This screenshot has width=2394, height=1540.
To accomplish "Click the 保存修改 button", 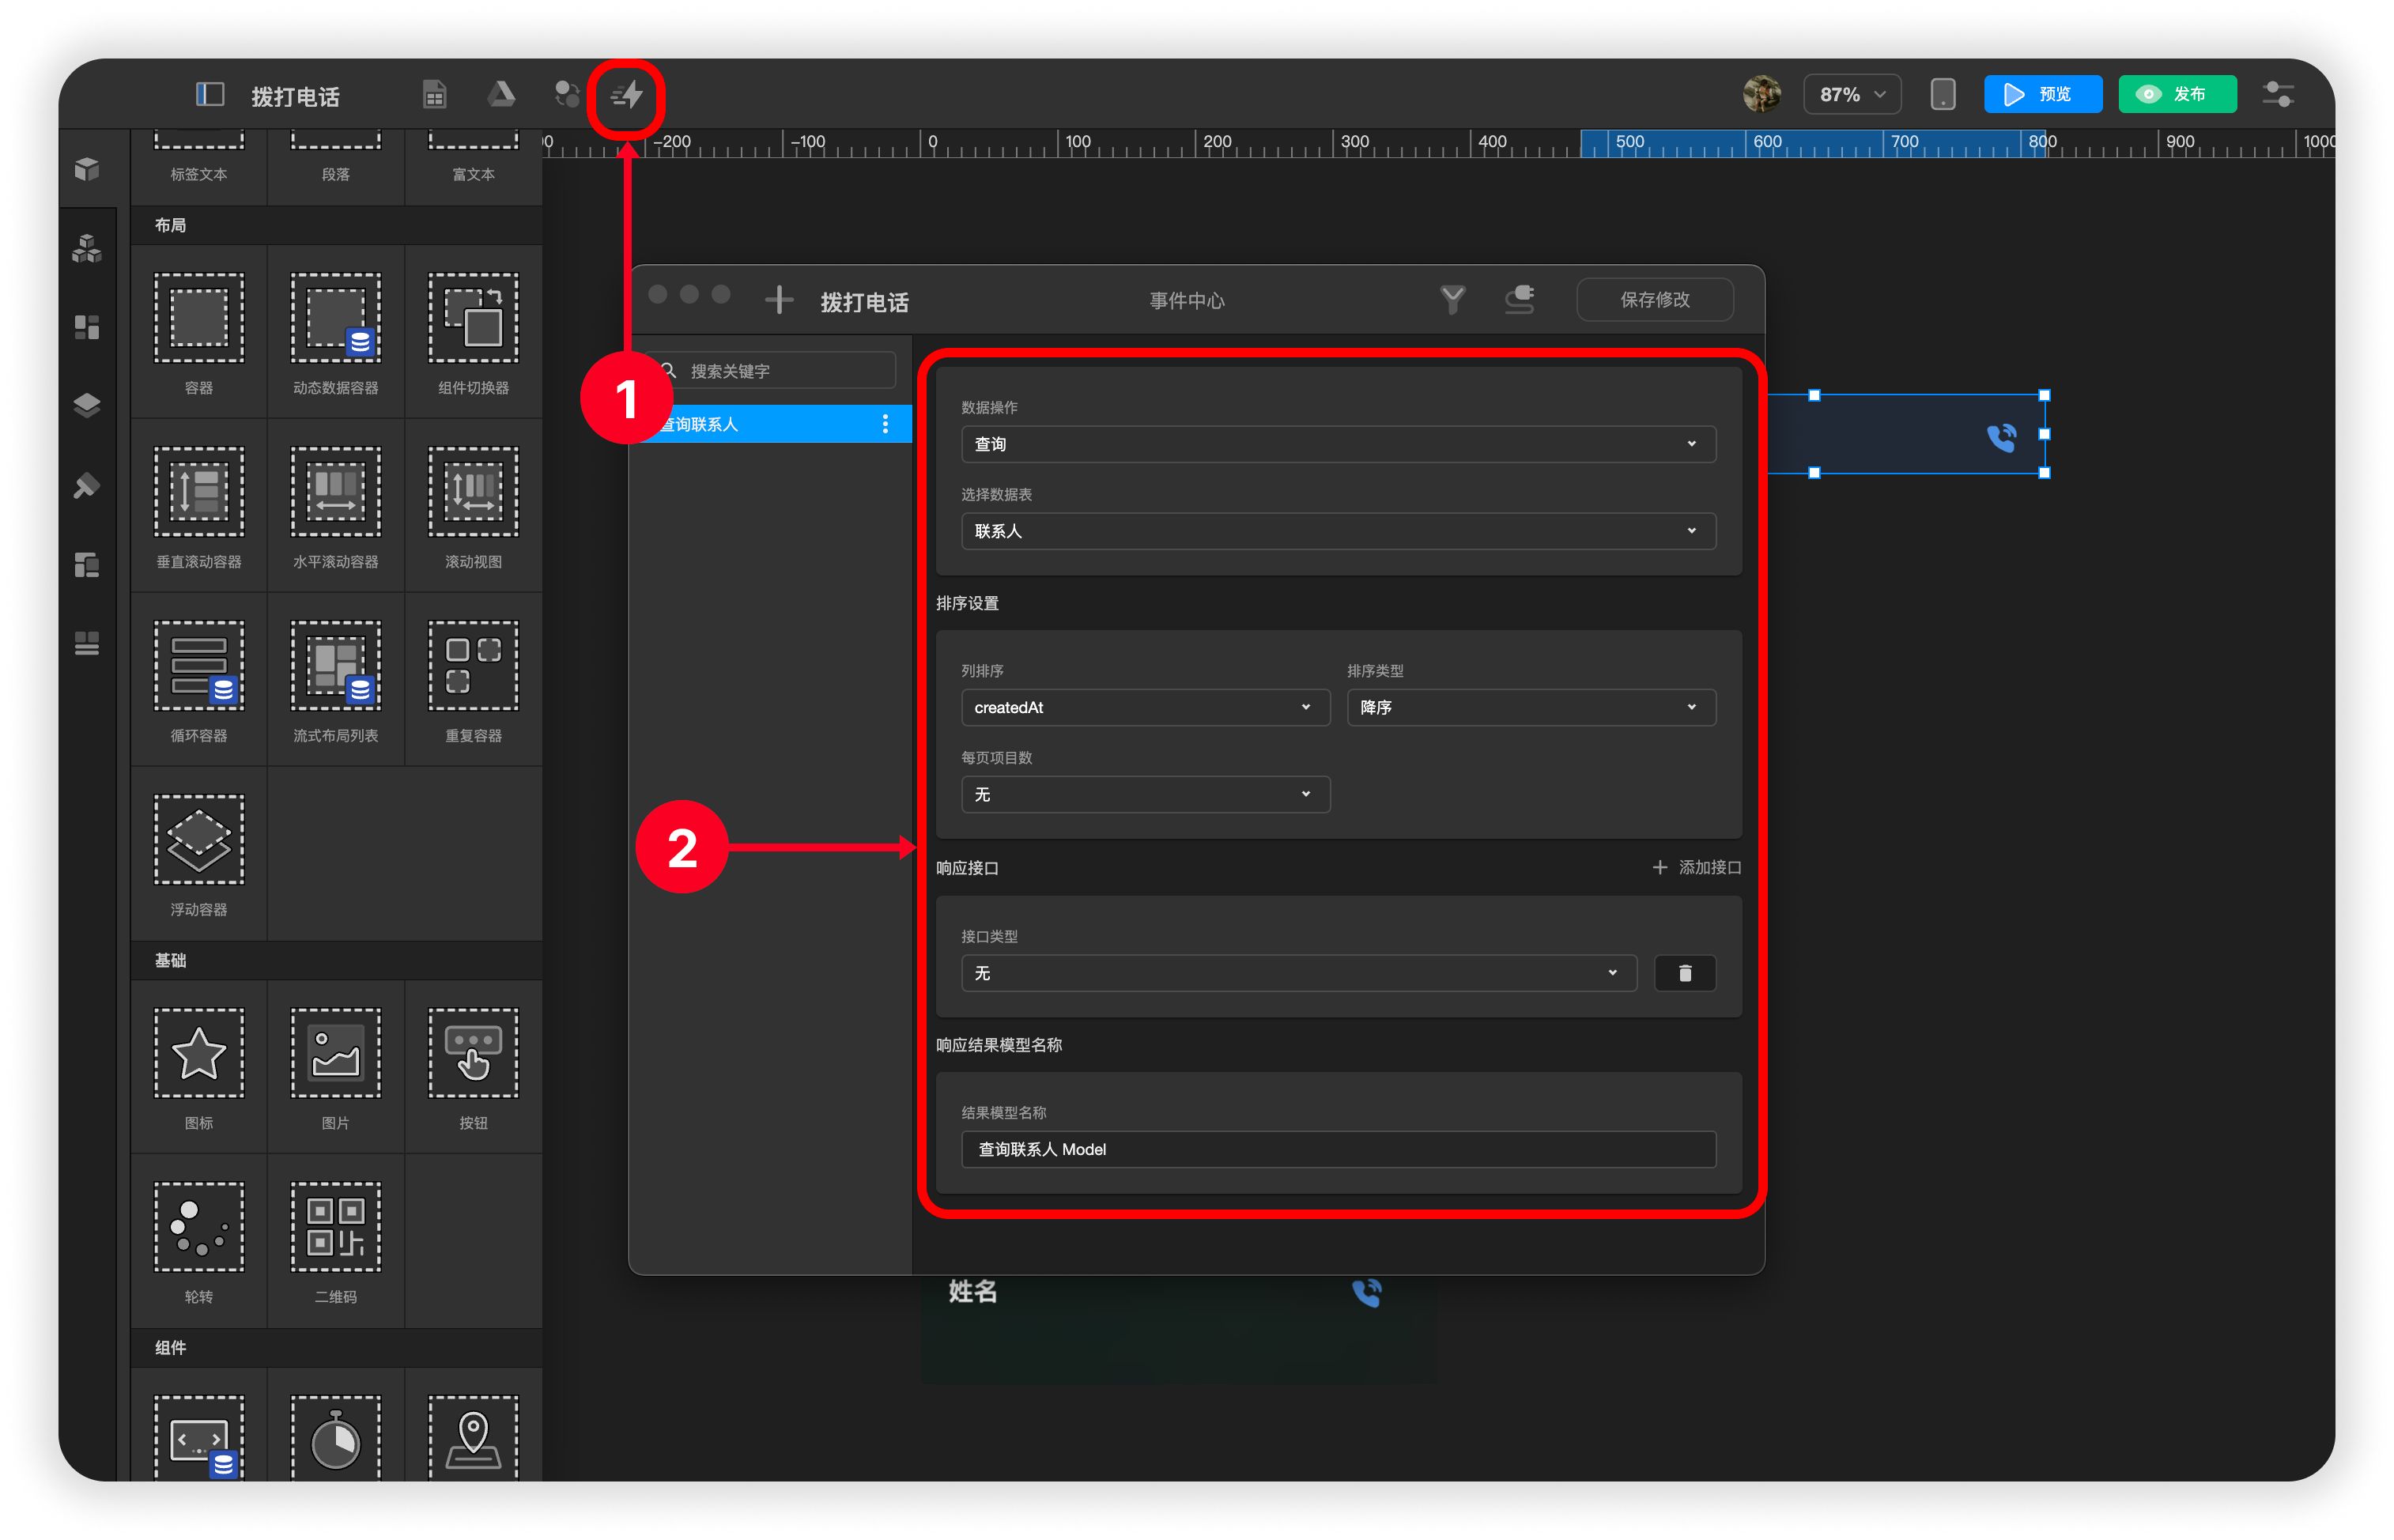I will pos(1654,300).
